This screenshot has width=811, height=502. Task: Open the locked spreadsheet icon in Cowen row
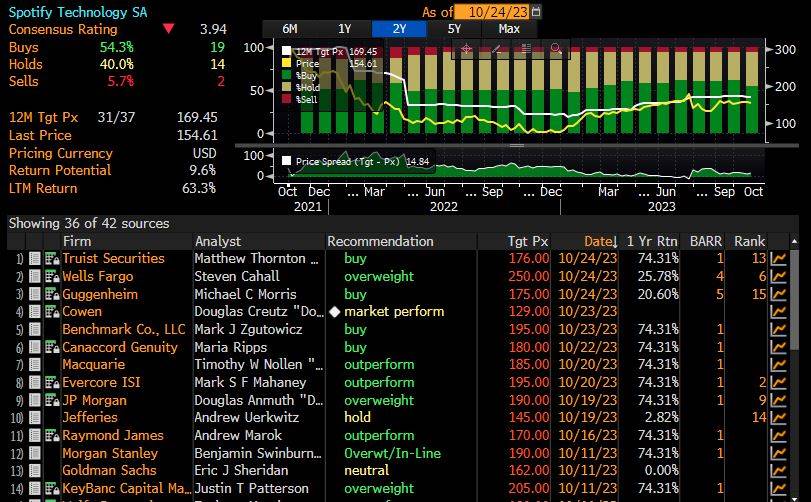(52, 312)
